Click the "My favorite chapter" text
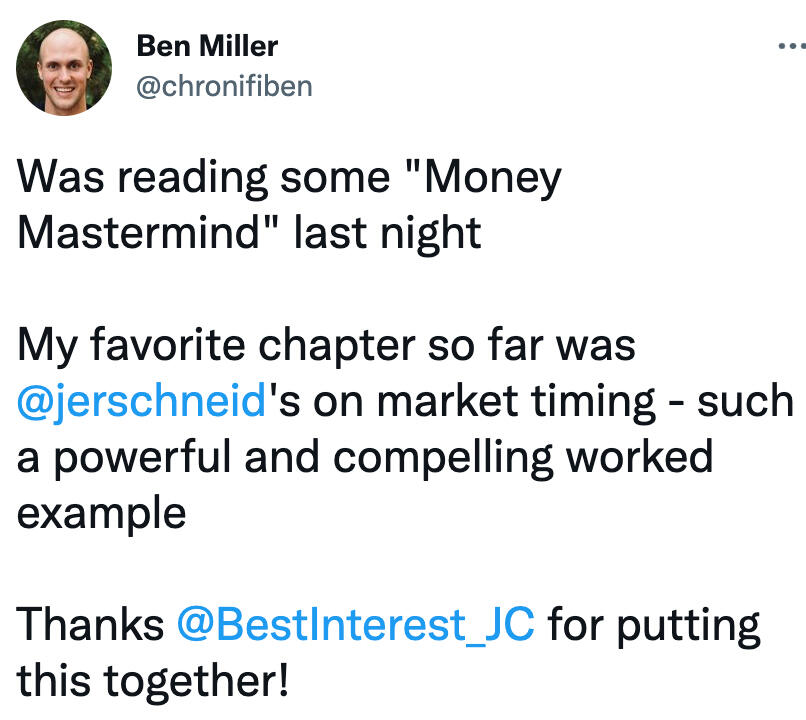This screenshot has width=806, height=720. (x=216, y=346)
